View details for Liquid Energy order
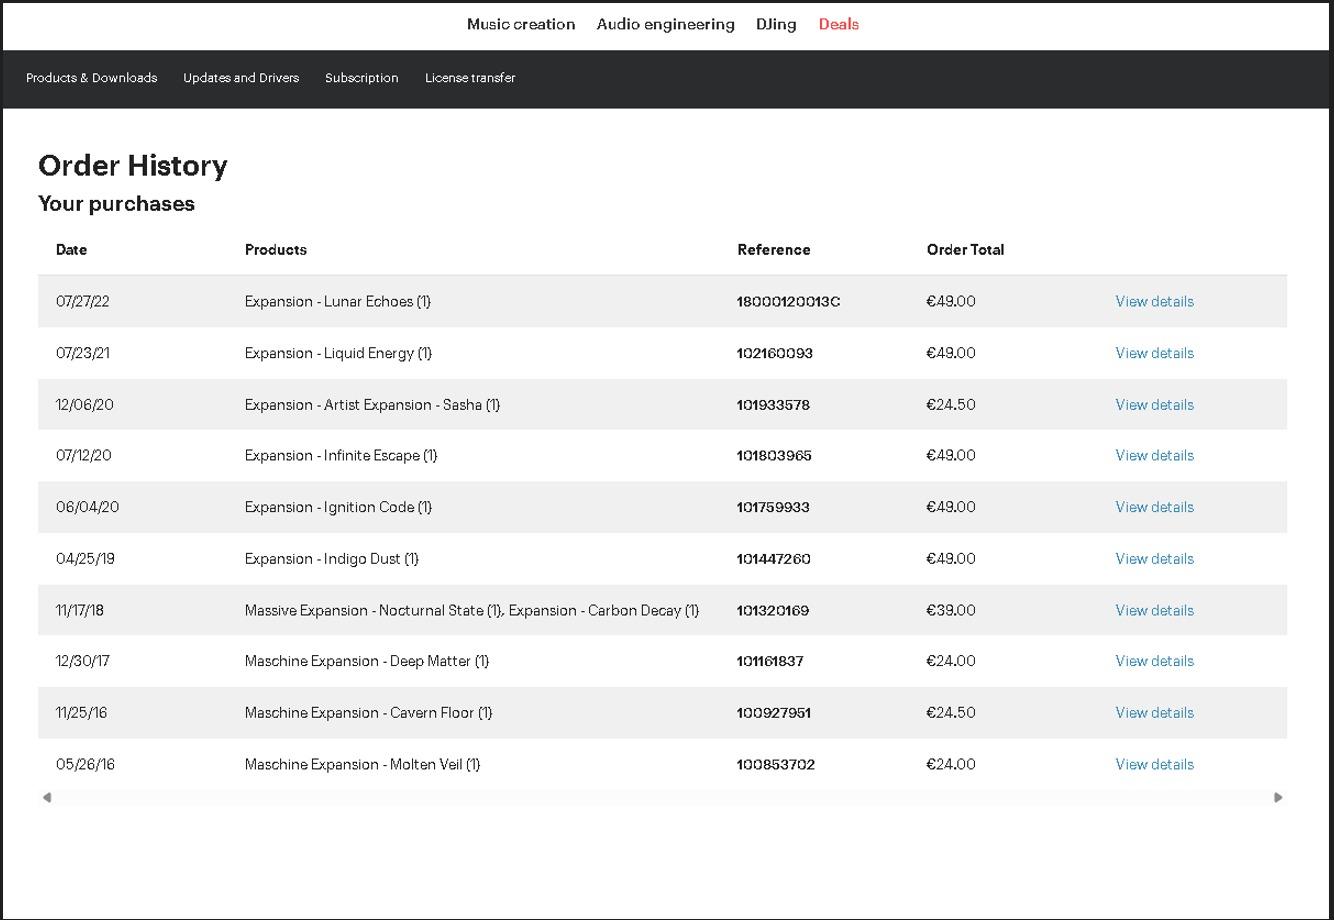Viewport: 1334px width, 920px height. pyautogui.click(x=1155, y=353)
